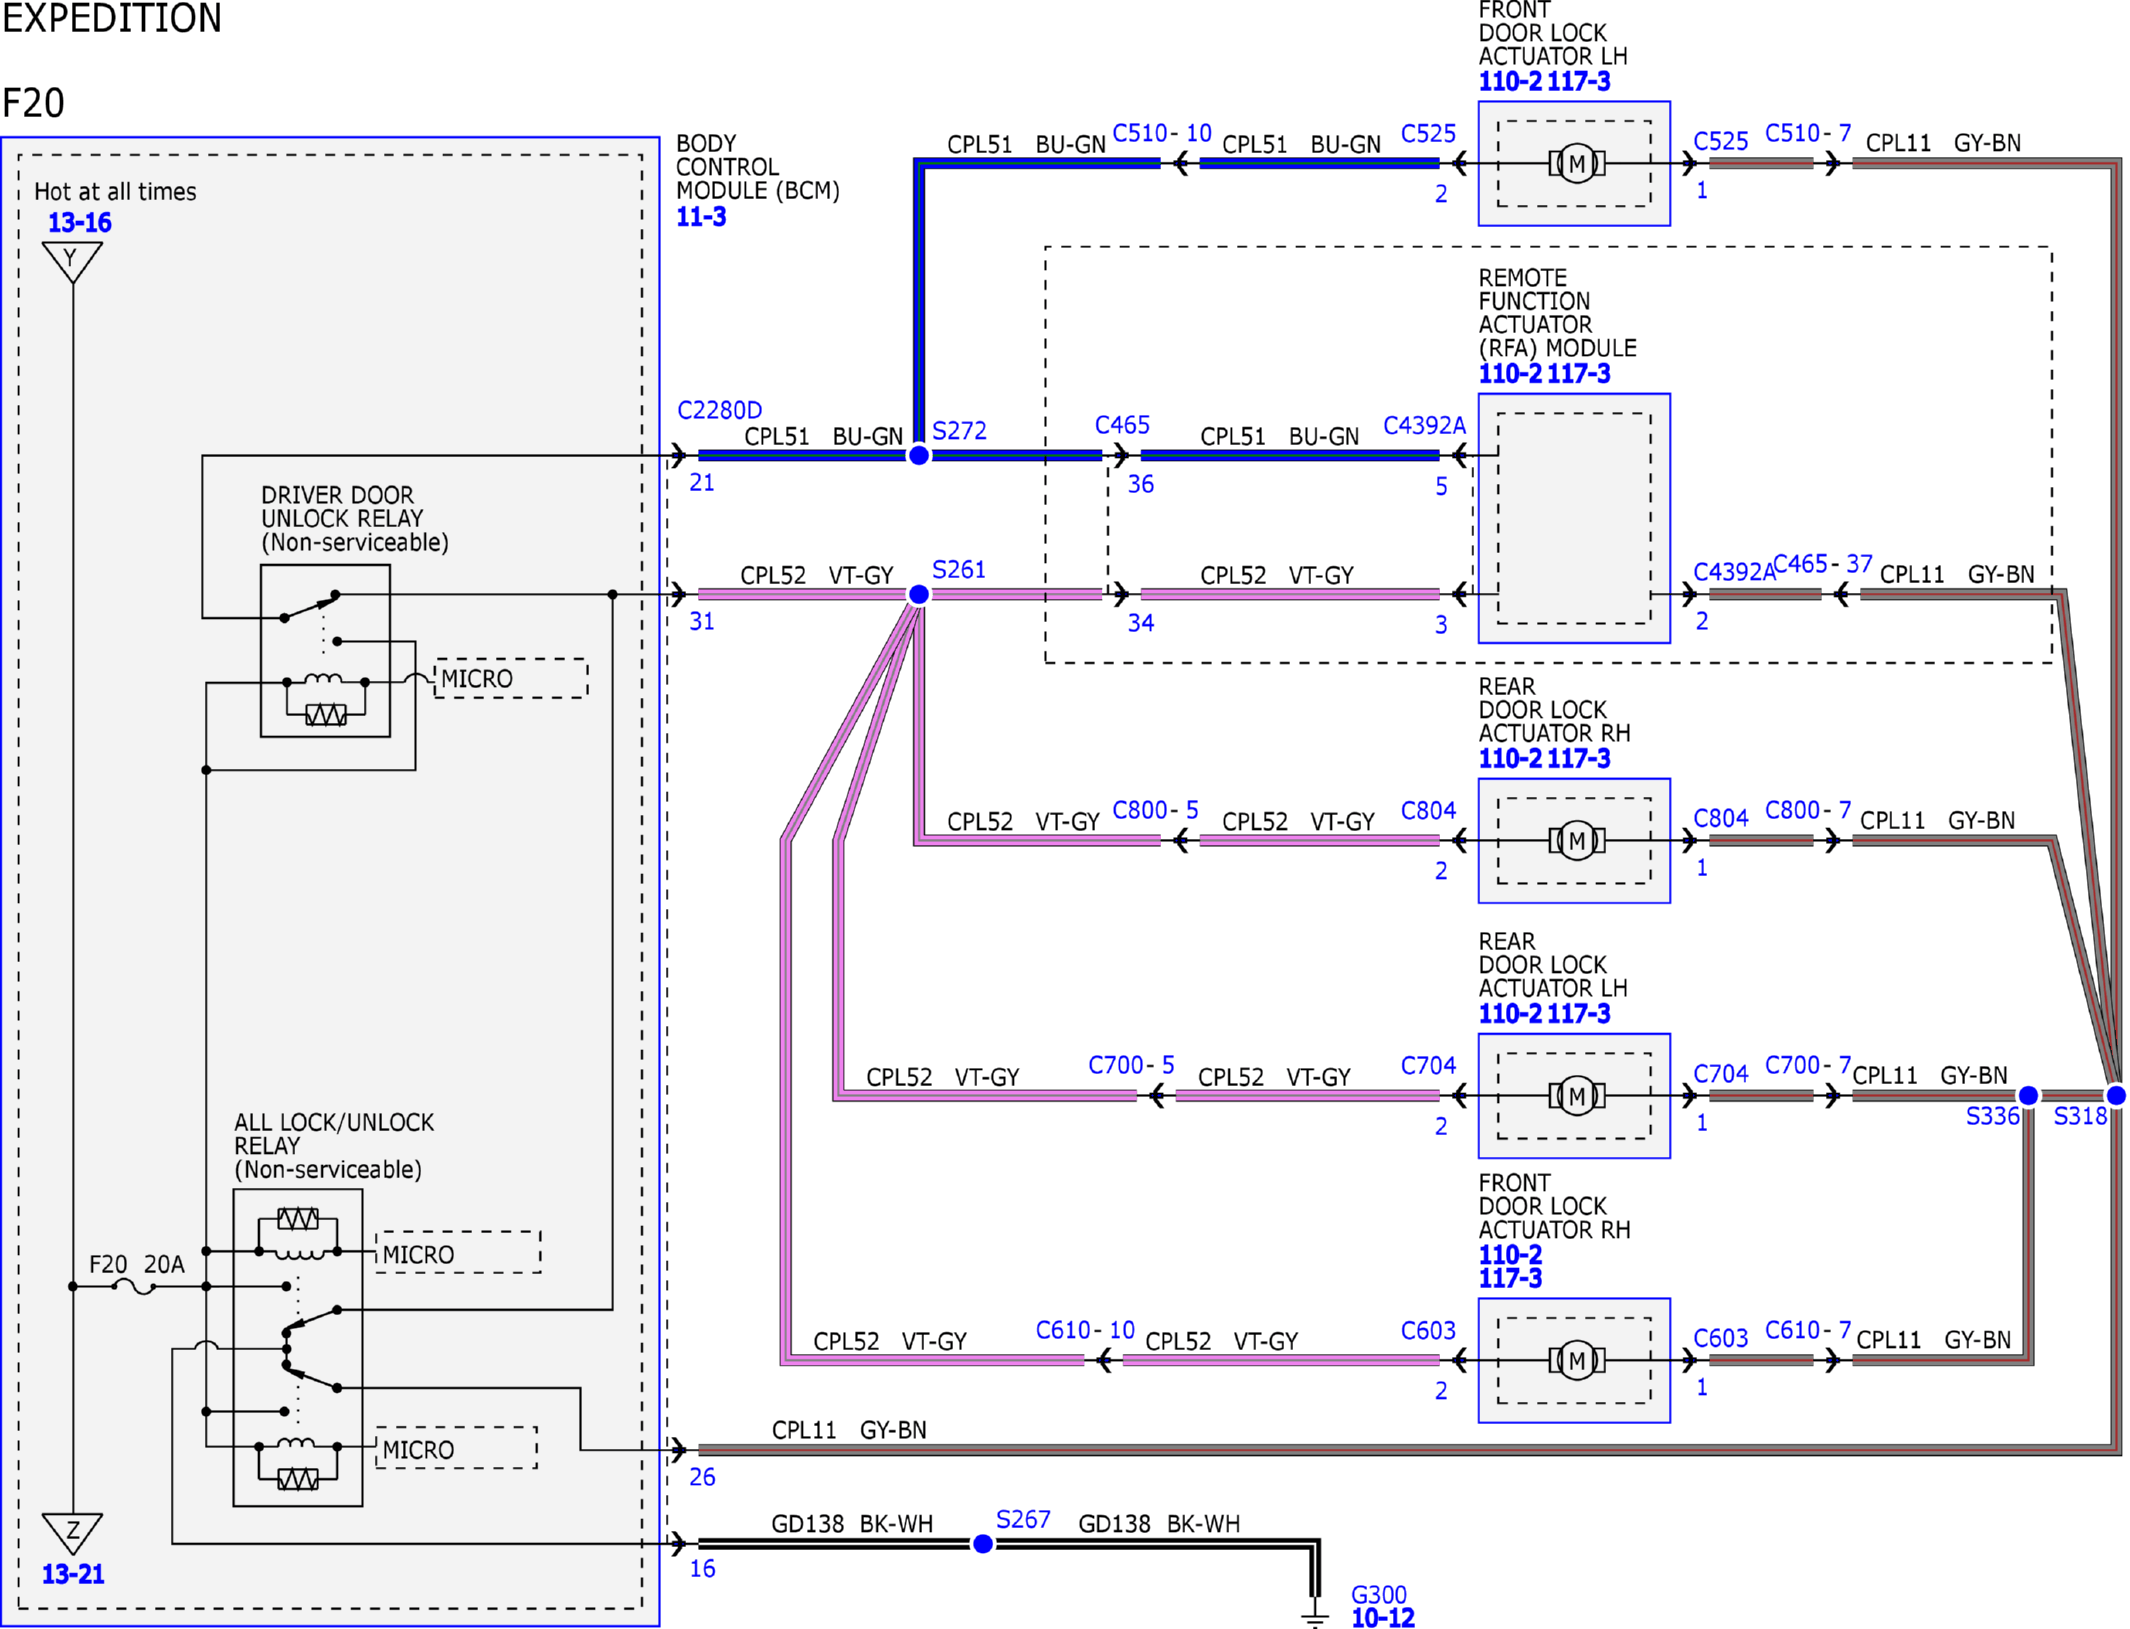Click the 'REAR DOOR LOCK ACTUATOR RH' label

click(1554, 710)
